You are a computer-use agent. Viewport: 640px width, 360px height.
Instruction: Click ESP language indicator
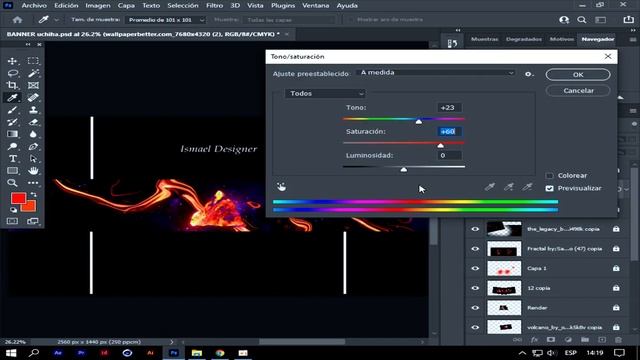571,353
